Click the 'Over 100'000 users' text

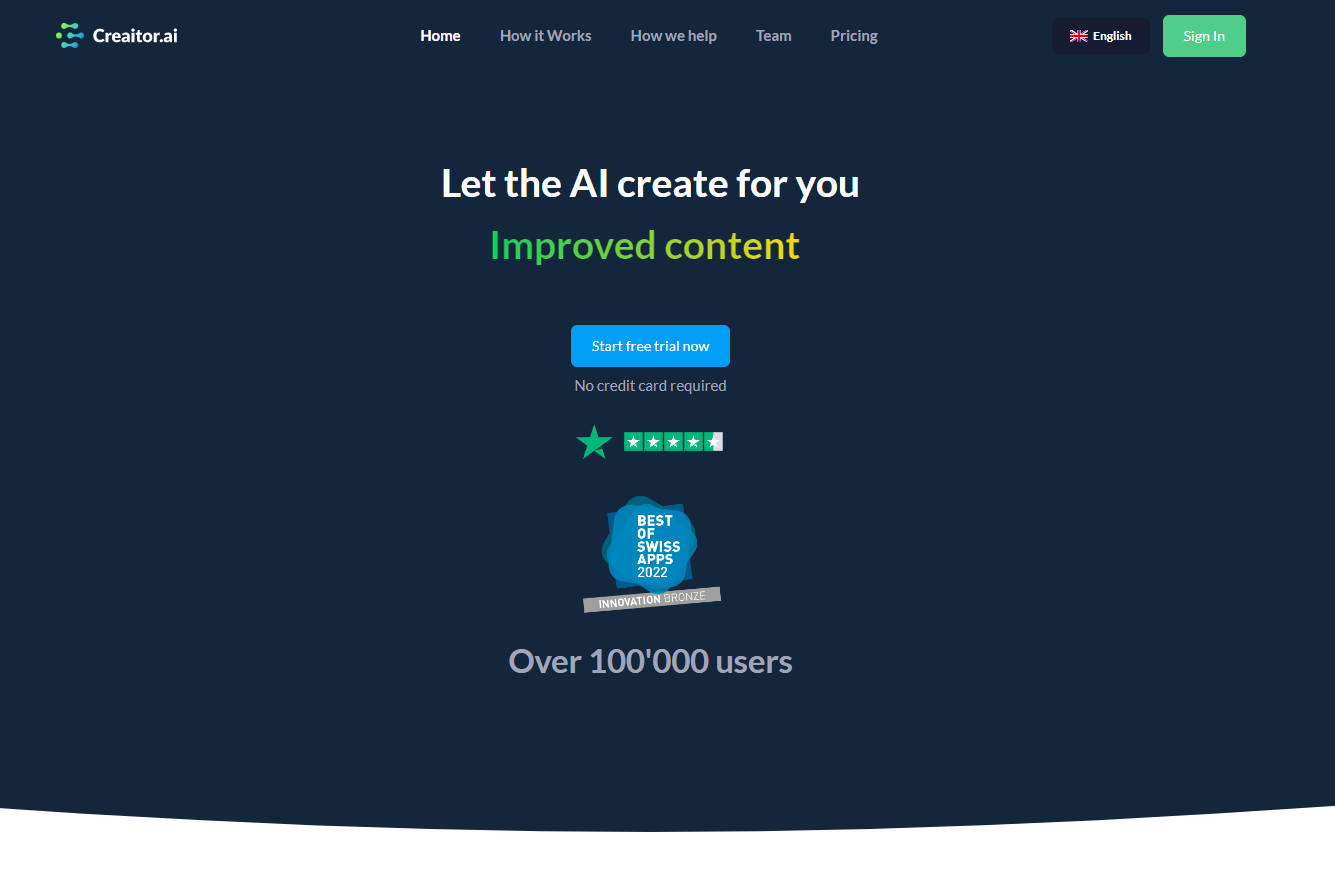[650, 661]
